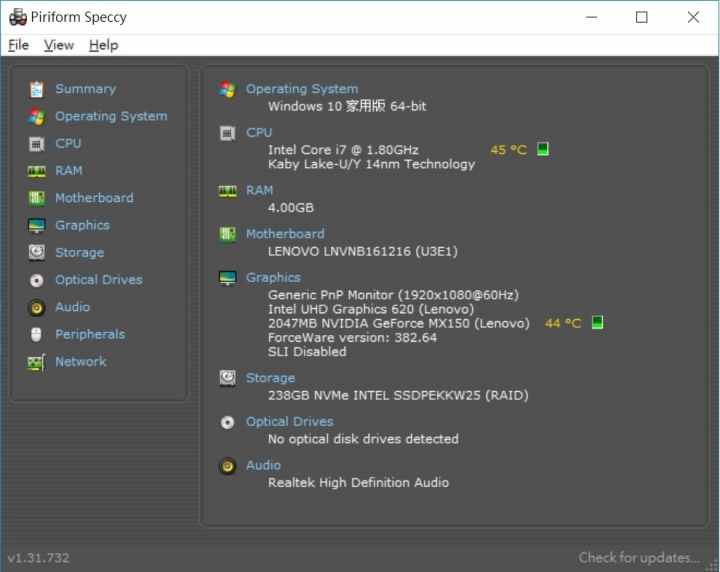Click the 44 °C GPU temperature reading
This screenshot has width=720, height=572.
tap(563, 323)
